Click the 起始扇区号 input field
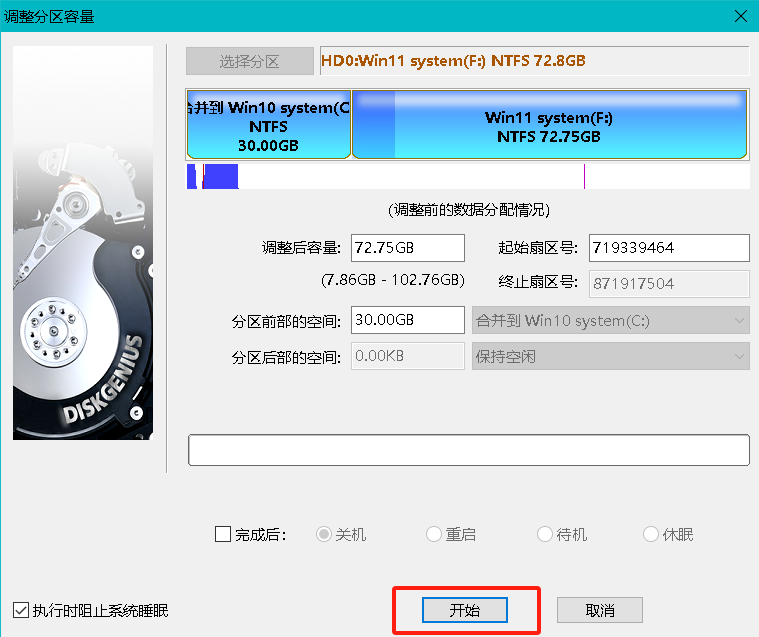The width and height of the screenshot is (759, 637). [669, 248]
